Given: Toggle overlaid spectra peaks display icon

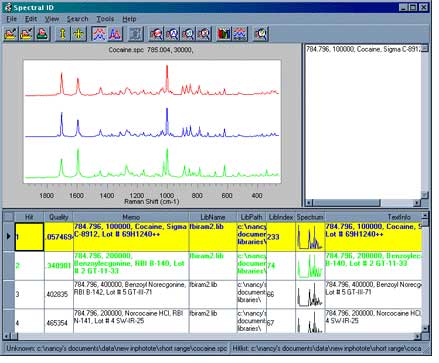Looking at the screenshot, I should 115,34.
